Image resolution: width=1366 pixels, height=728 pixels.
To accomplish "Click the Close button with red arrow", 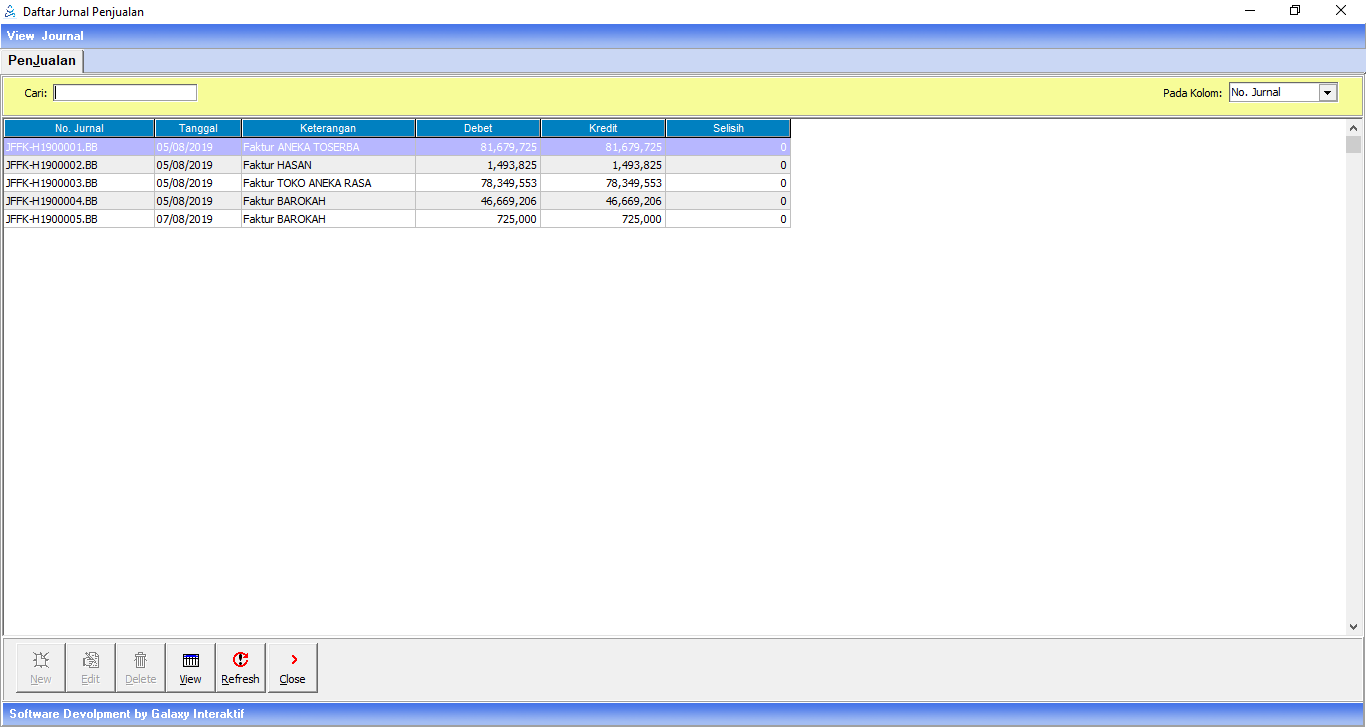I will point(292,668).
